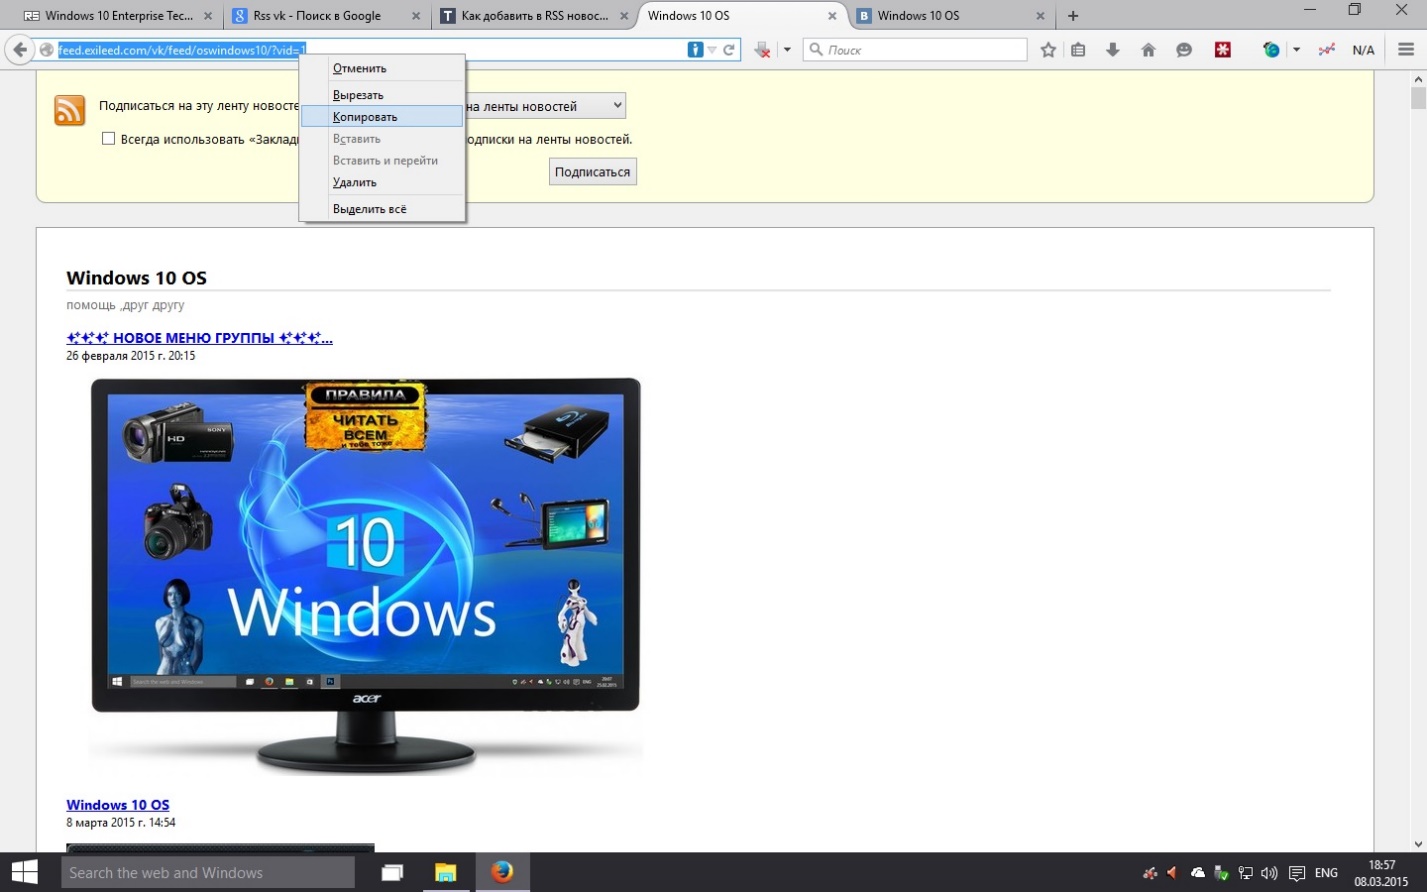
Task: Switch to the Rss vk - Поиск в Google tab
Action: (x=326, y=16)
